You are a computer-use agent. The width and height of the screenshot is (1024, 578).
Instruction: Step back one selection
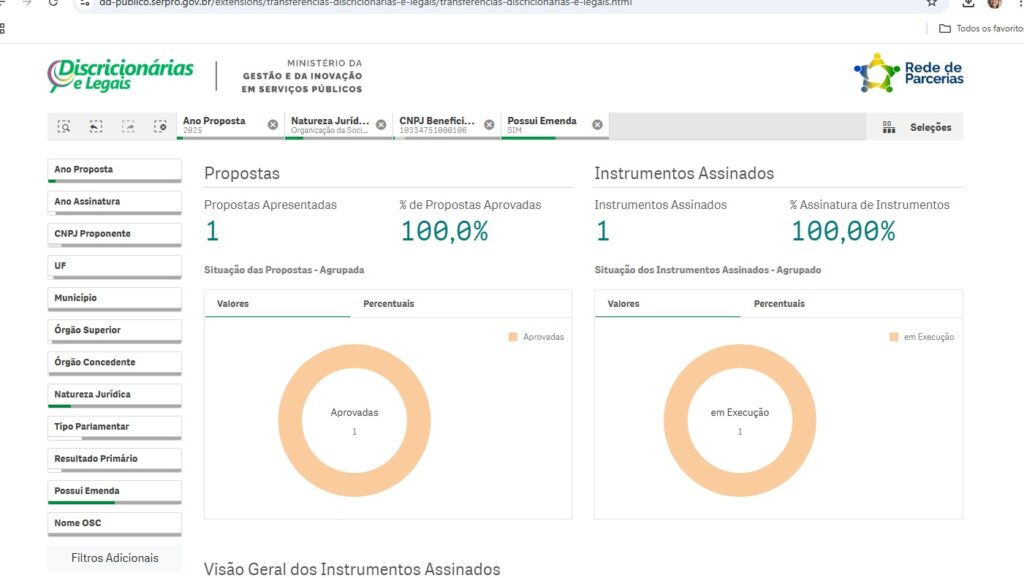click(96, 126)
